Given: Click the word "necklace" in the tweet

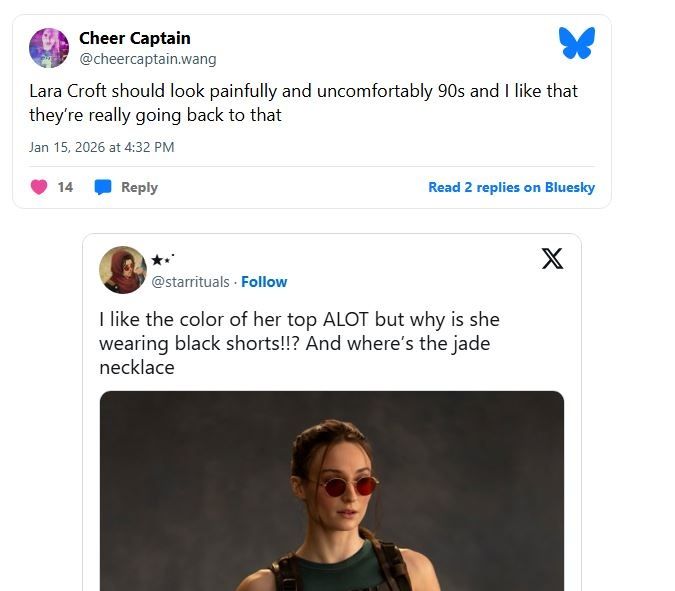Looking at the screenshot, I should 137,368.
